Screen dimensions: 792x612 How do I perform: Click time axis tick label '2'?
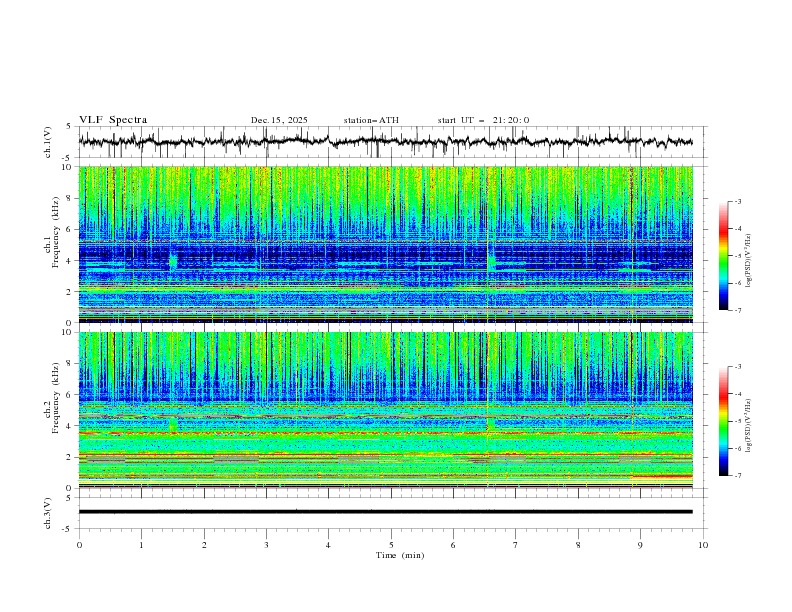coord(204,545)
